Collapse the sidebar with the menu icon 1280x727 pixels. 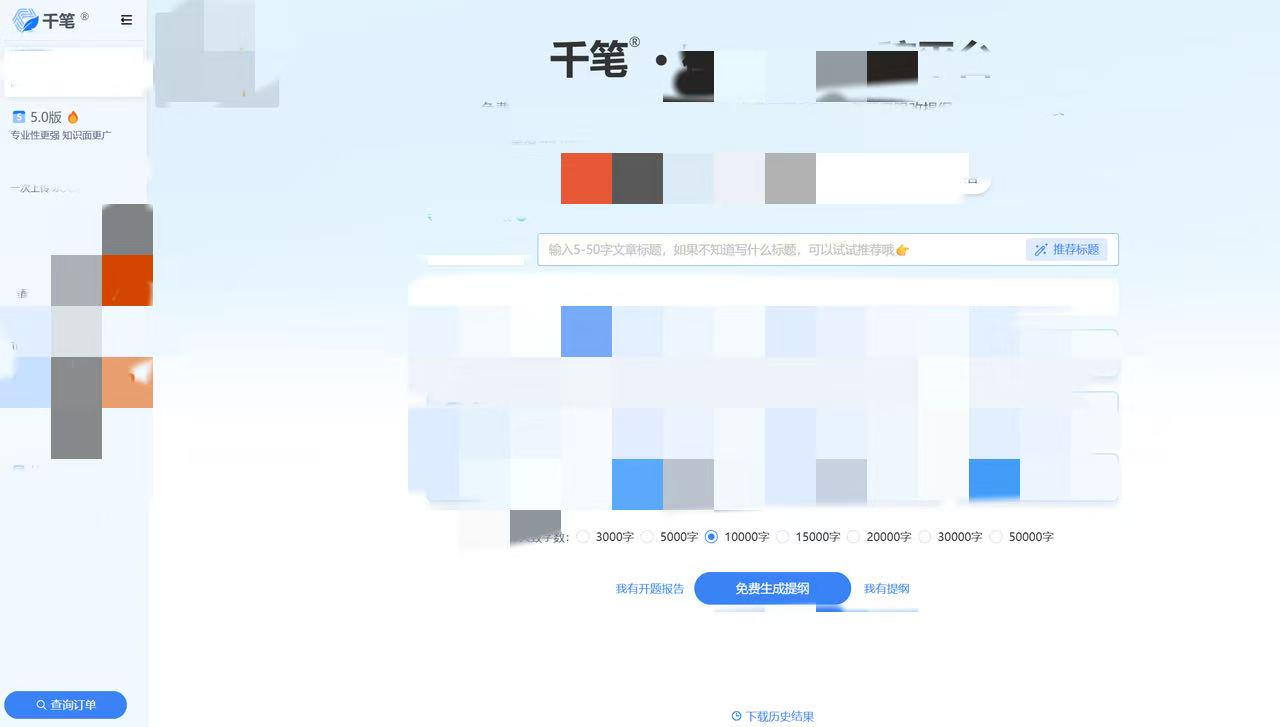click(126, 20)
